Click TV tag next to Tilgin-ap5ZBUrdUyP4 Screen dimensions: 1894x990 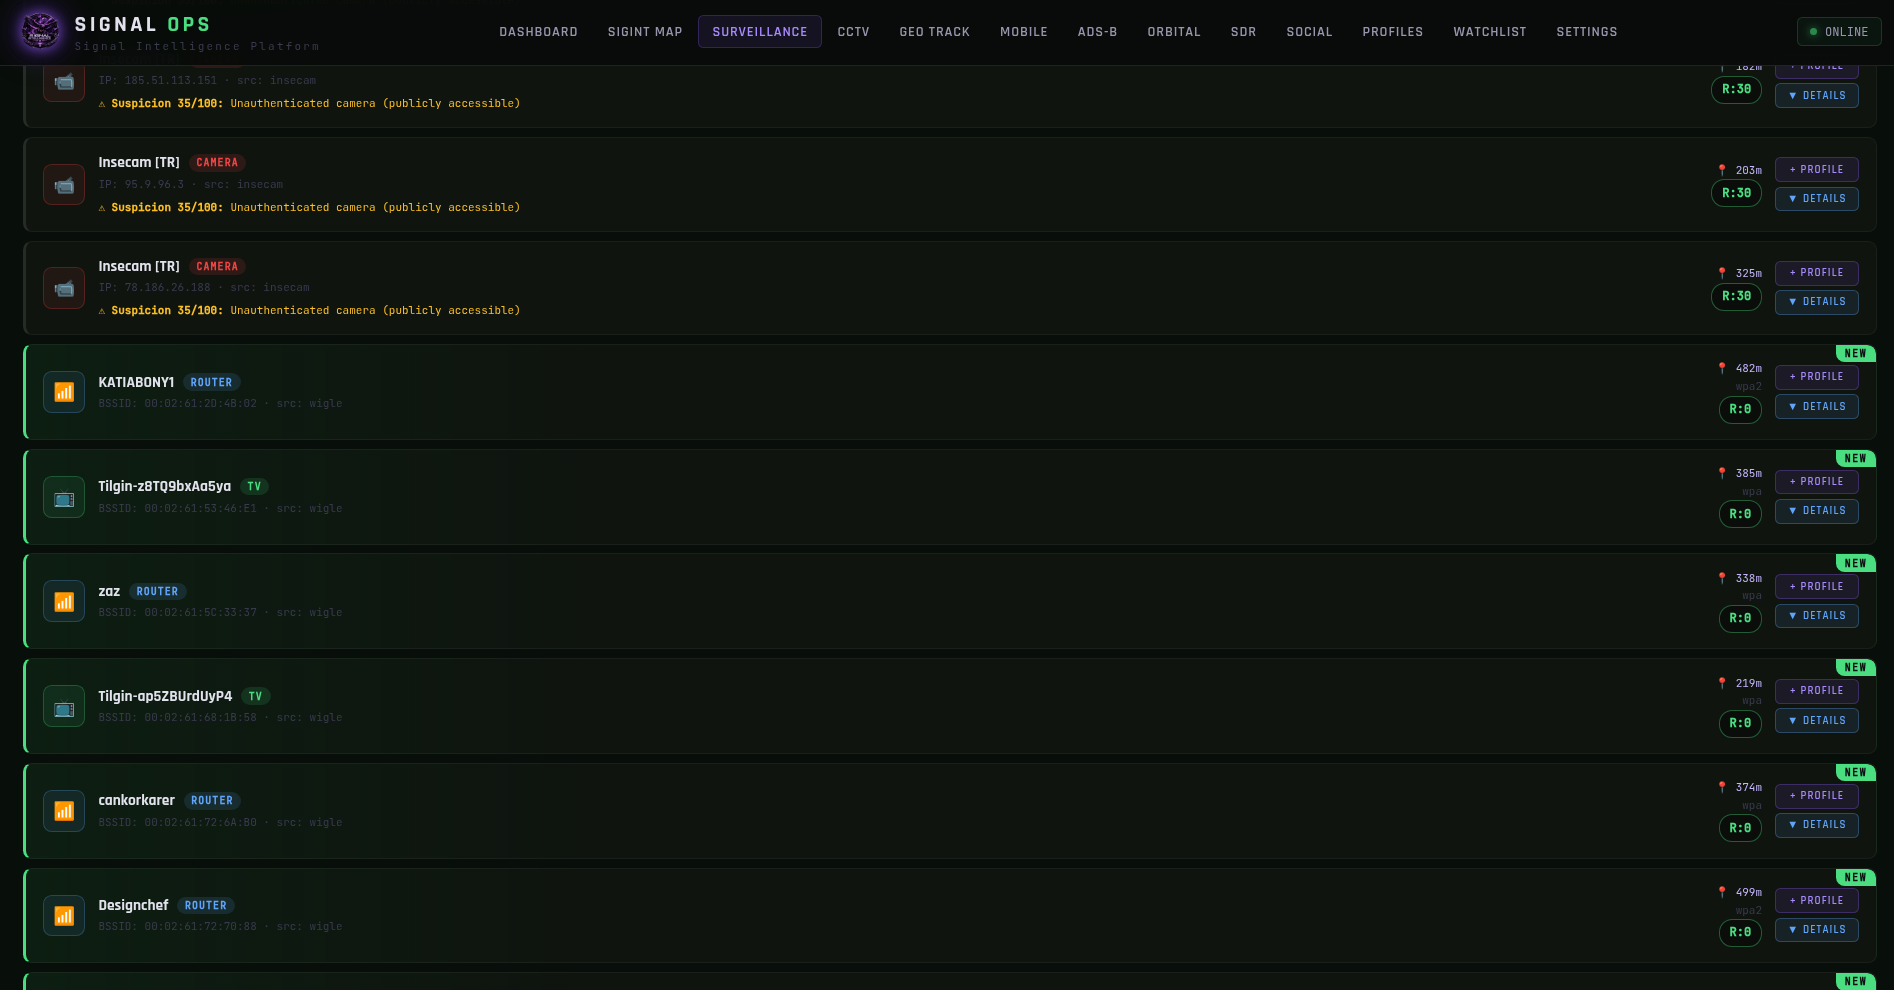256,697
